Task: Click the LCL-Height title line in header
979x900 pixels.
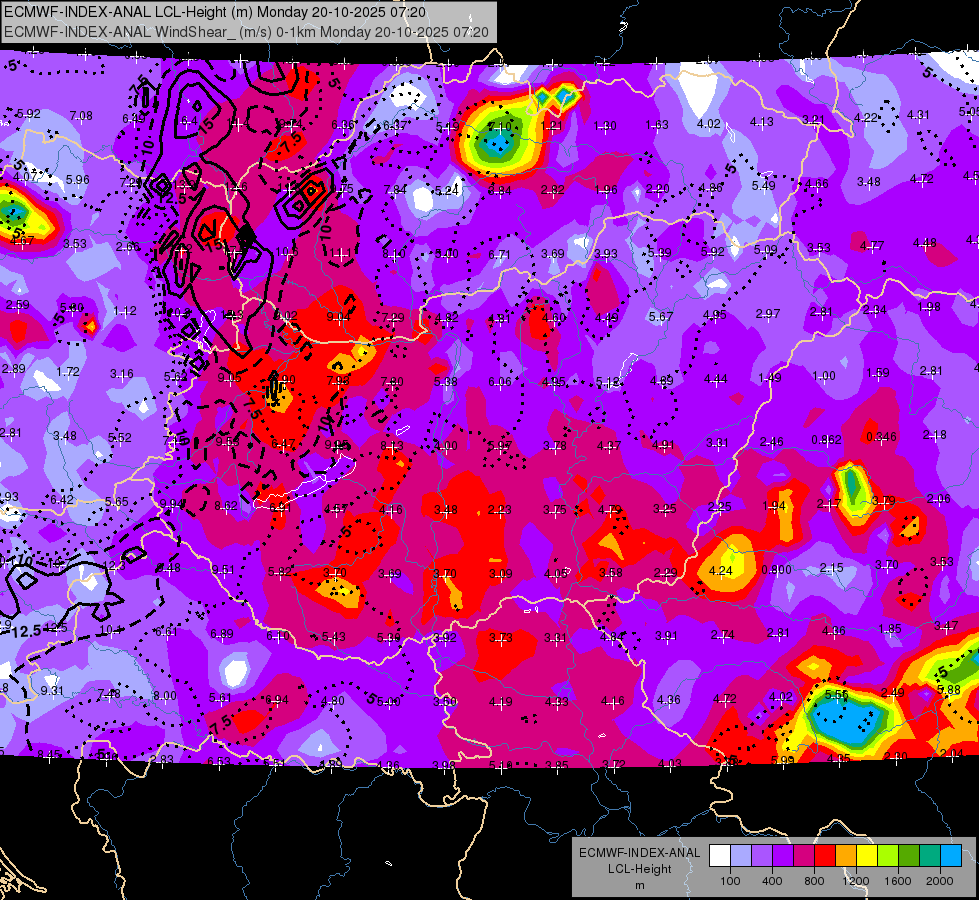Action: coord(215,12)
